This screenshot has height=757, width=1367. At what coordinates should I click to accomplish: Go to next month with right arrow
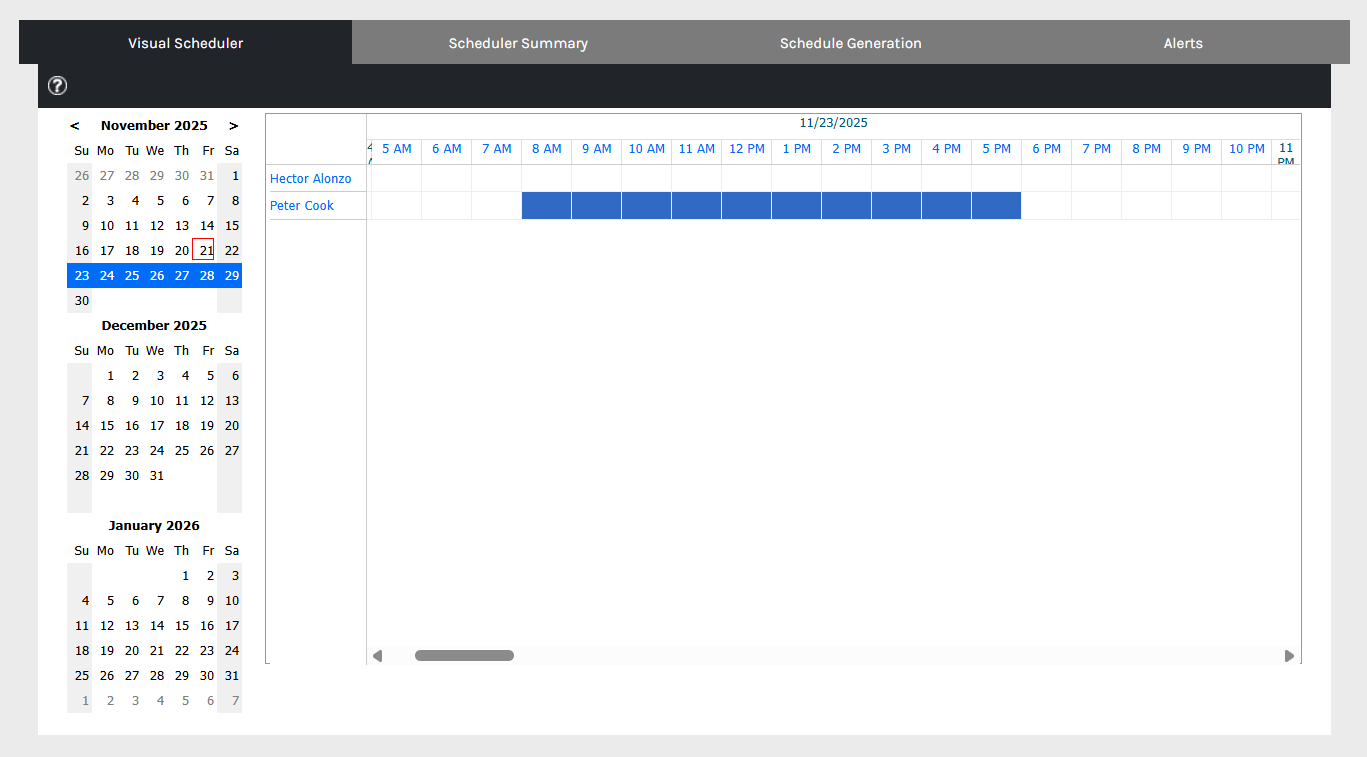(233, 126)
